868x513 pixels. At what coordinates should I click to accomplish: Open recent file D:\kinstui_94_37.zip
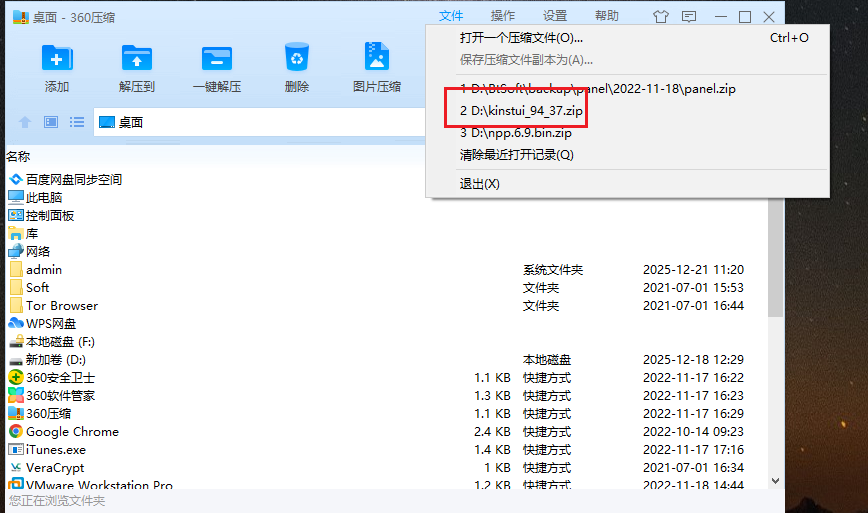pos(520,110)
